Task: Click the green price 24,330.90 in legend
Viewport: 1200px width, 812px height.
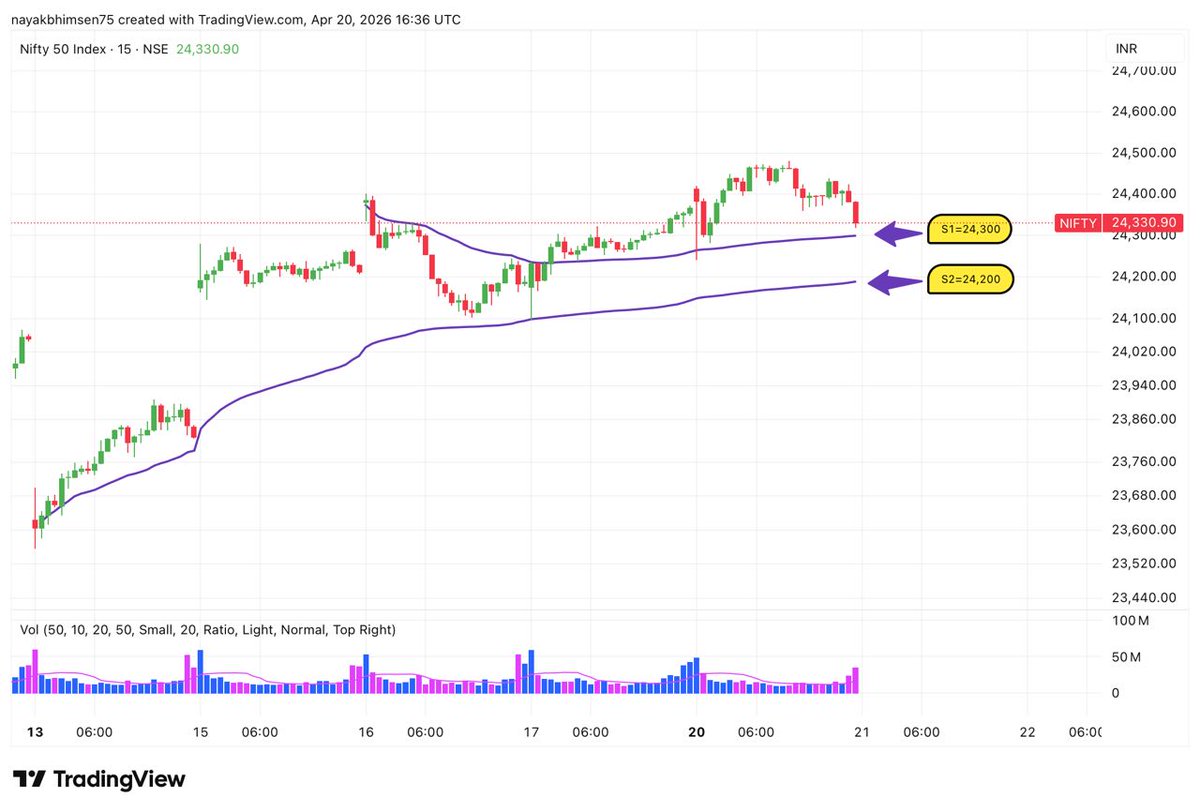Action: point(207,47)
